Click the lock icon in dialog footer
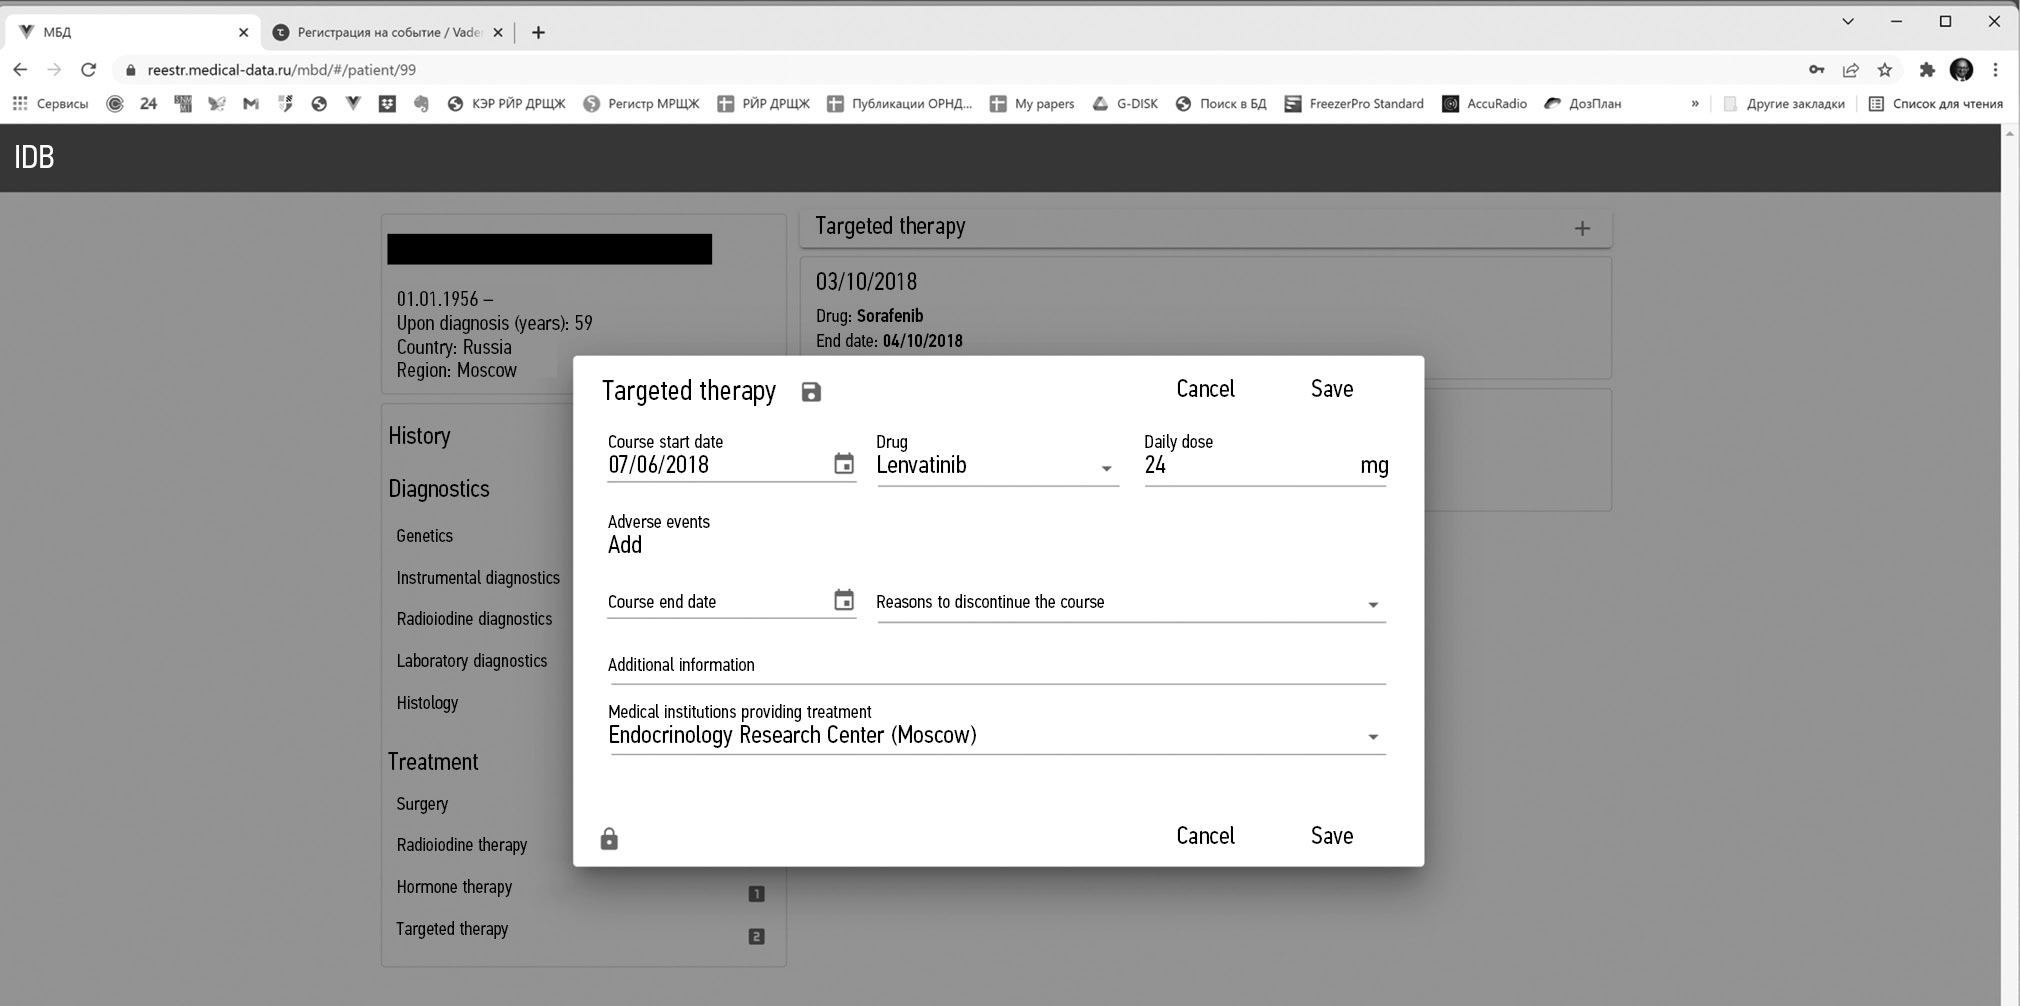Screen dimensions: 2020x1006 click(x=609, y=839)
